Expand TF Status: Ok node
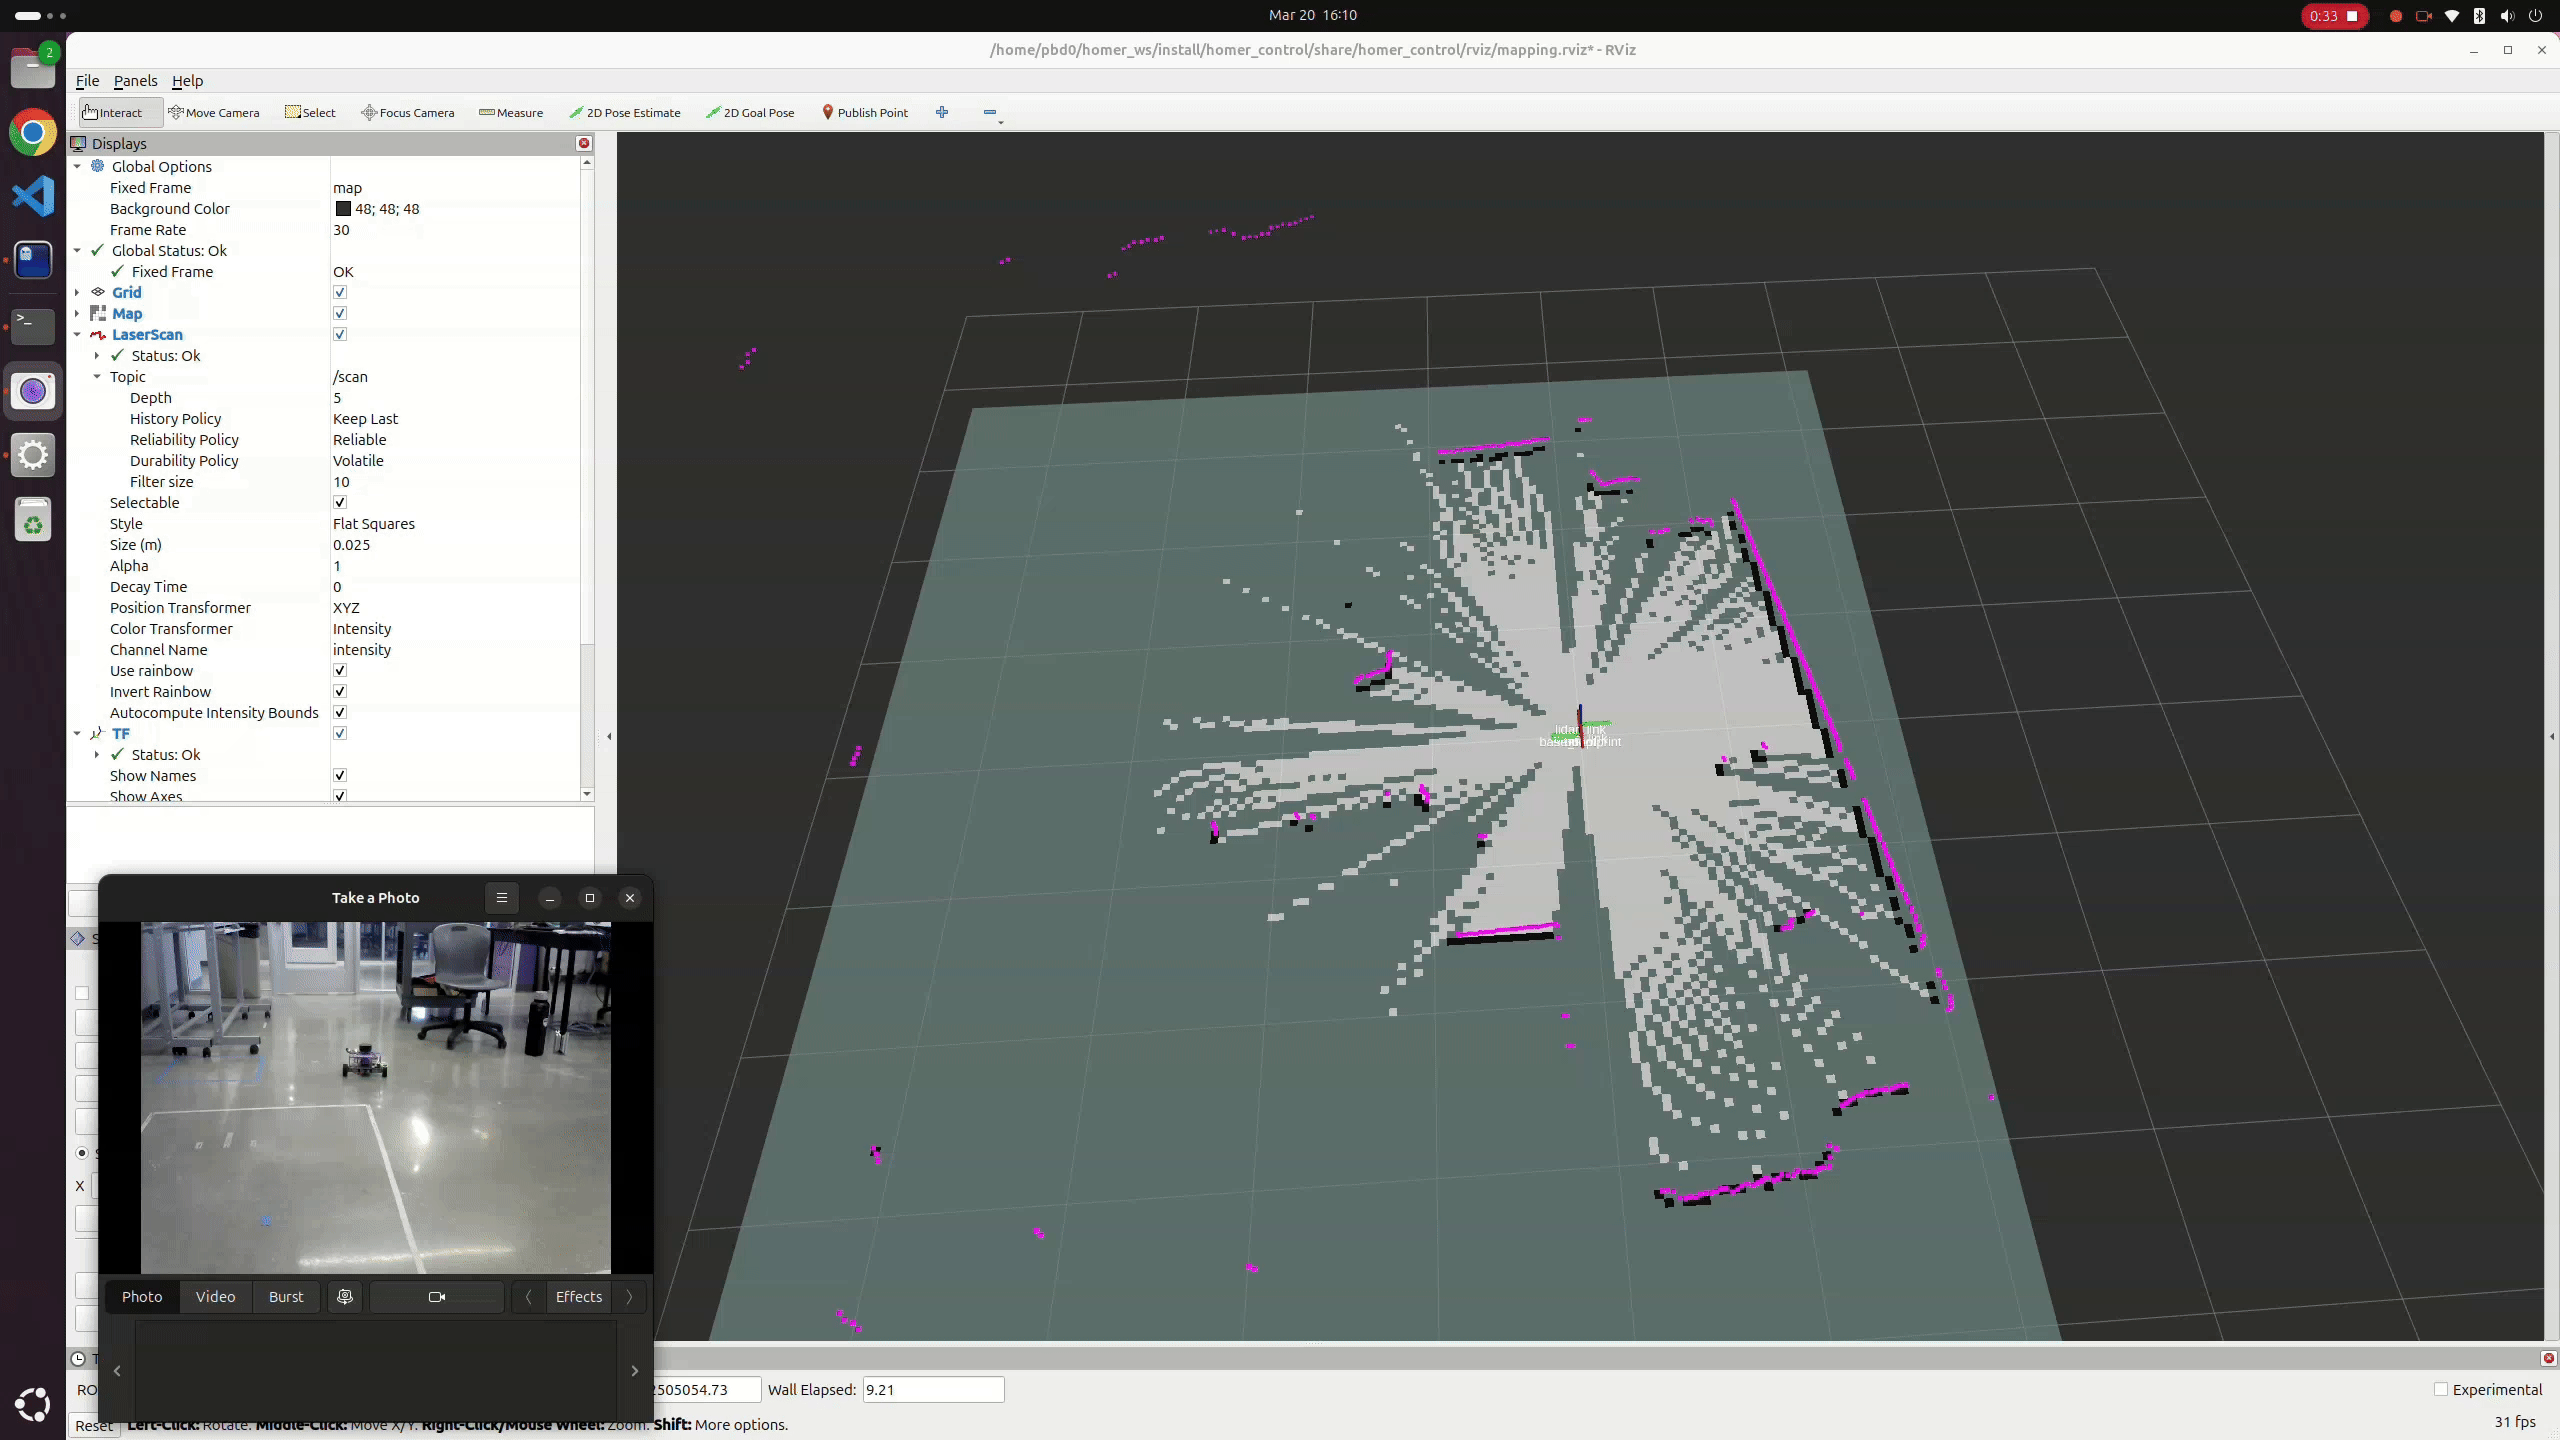 click(97, 754)
